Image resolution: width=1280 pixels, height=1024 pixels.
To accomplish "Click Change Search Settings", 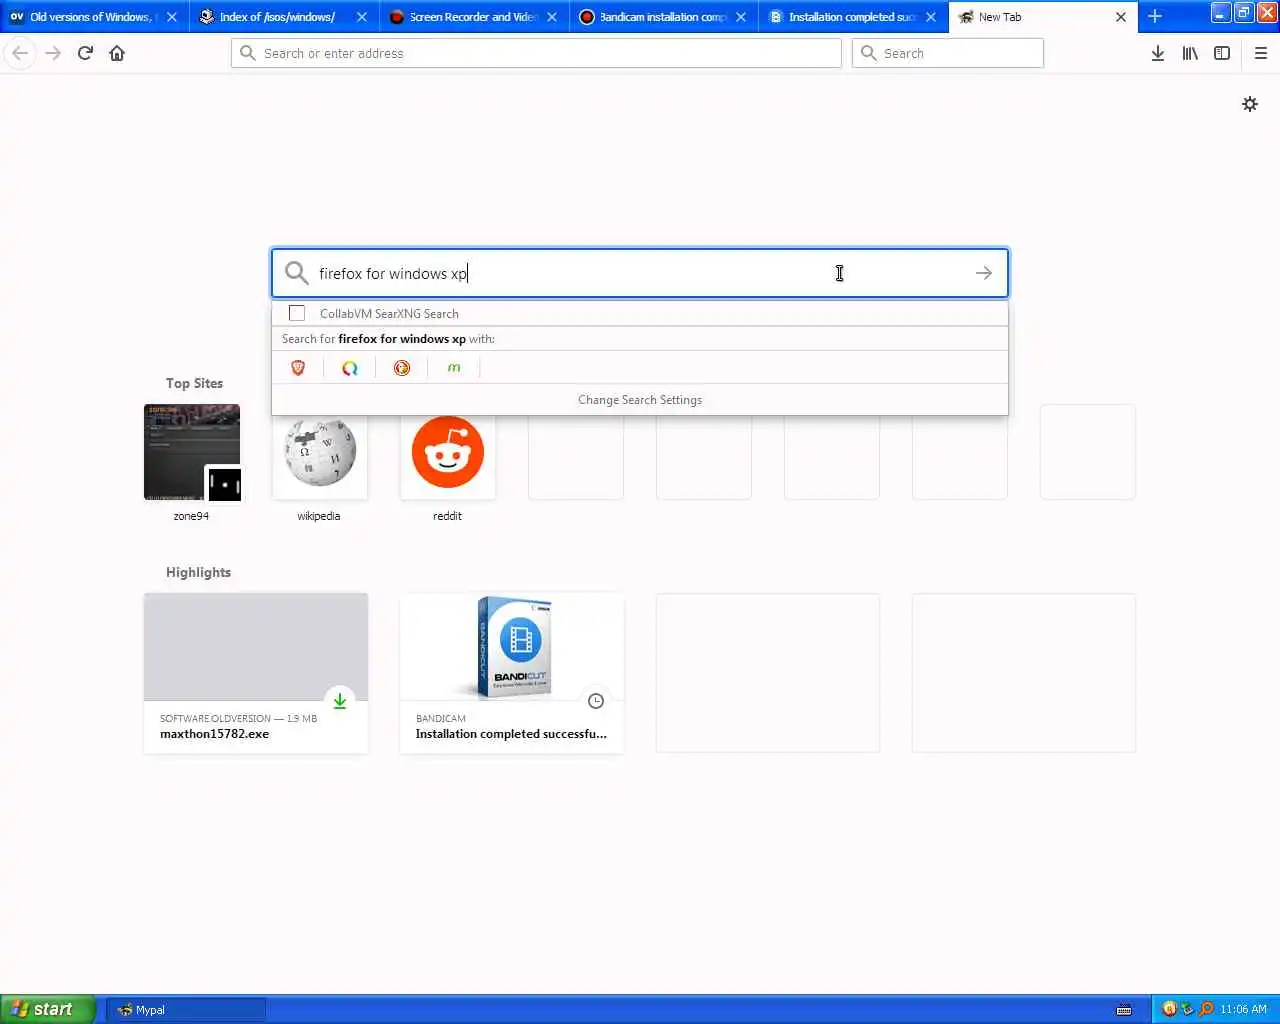I will [640, 400].
